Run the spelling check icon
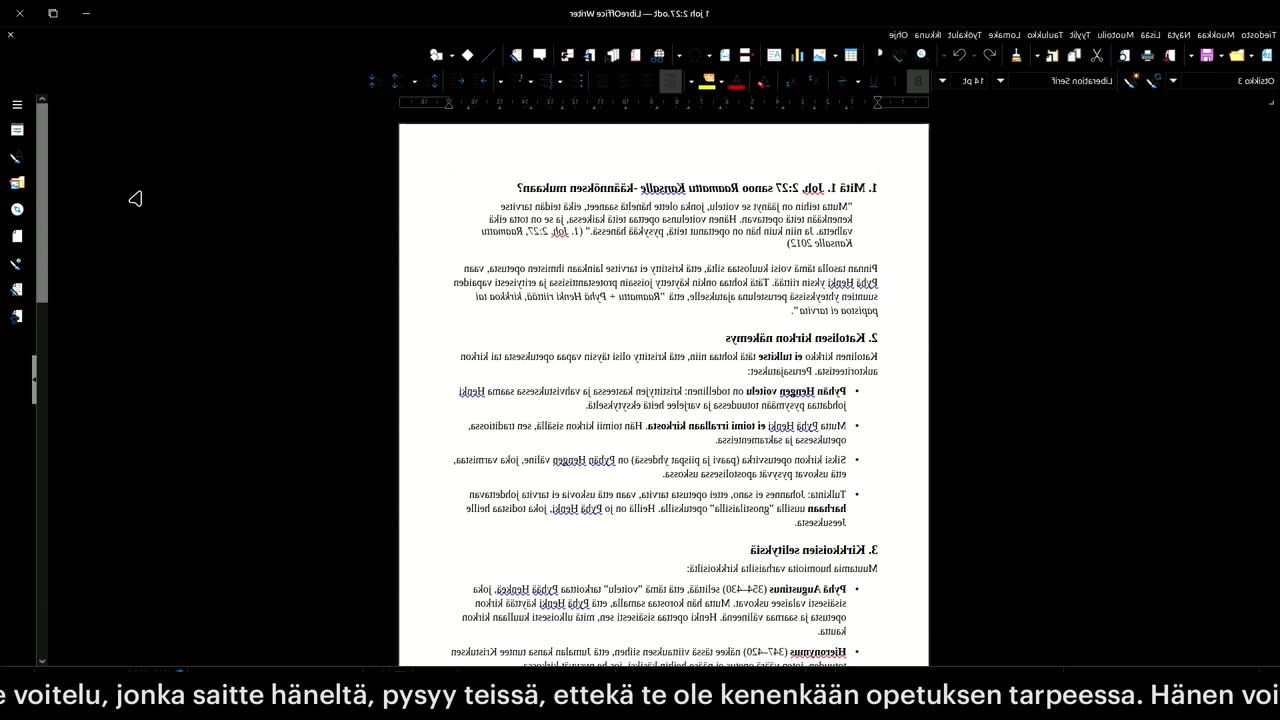 click(898, 55)
